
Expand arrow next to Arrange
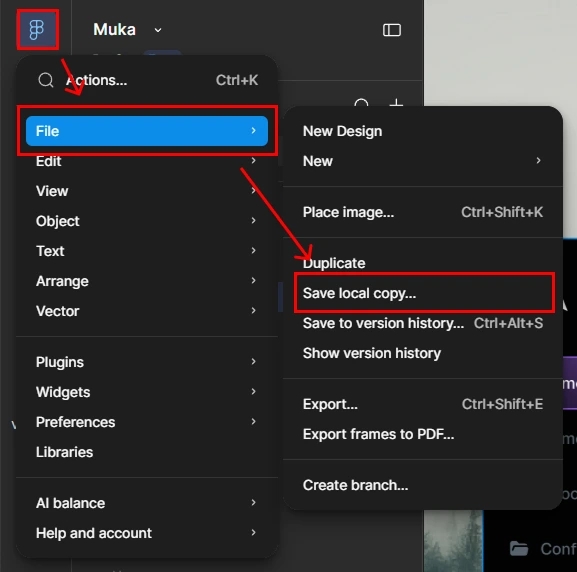click(x=254, y=280)
